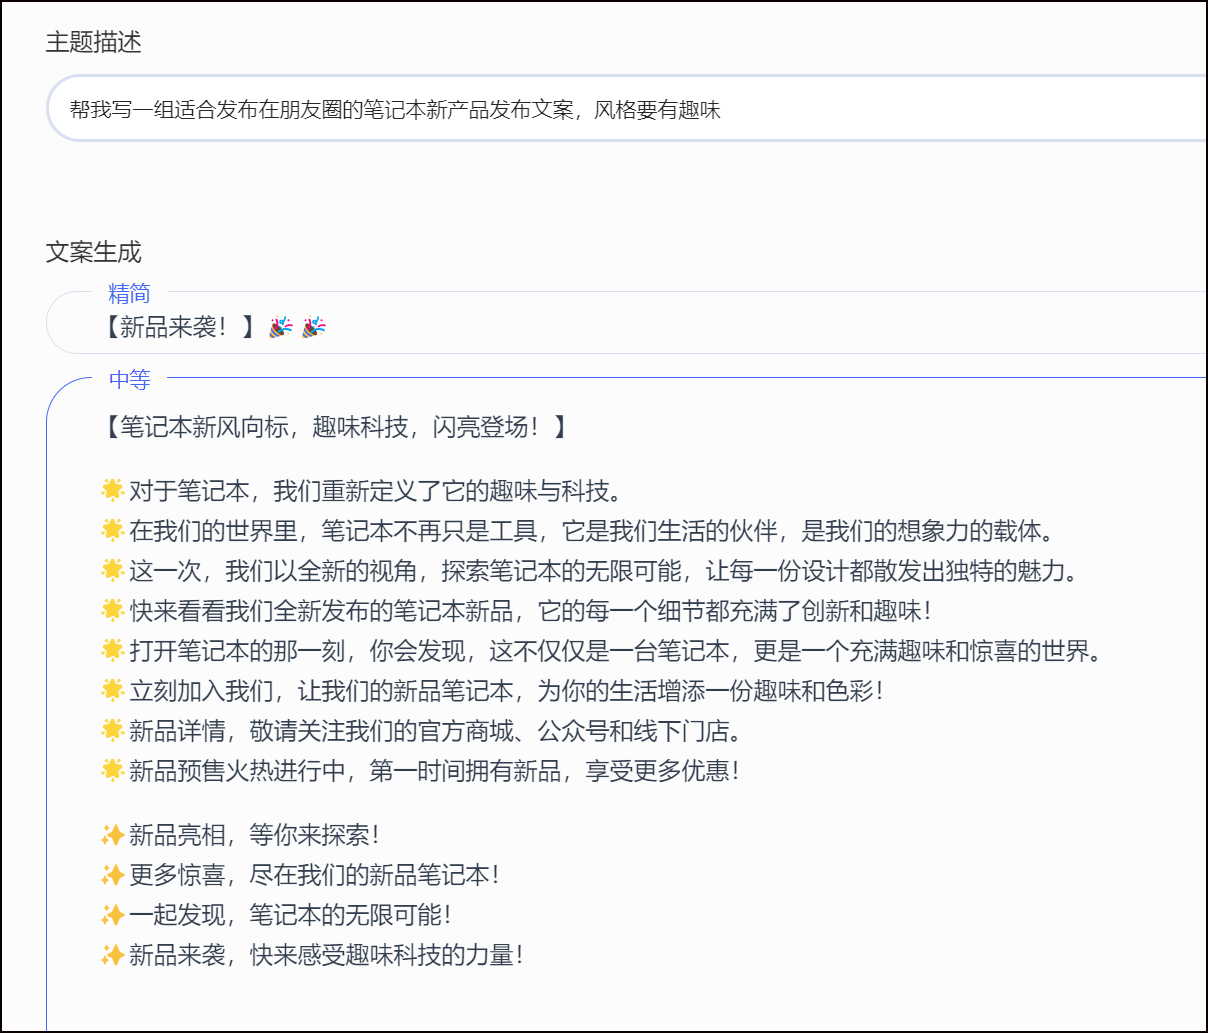The width and height of the screenshot is (1208, 1033).
Task: Click sun icon before 对于笔记本 line
Action: [113, 490]
